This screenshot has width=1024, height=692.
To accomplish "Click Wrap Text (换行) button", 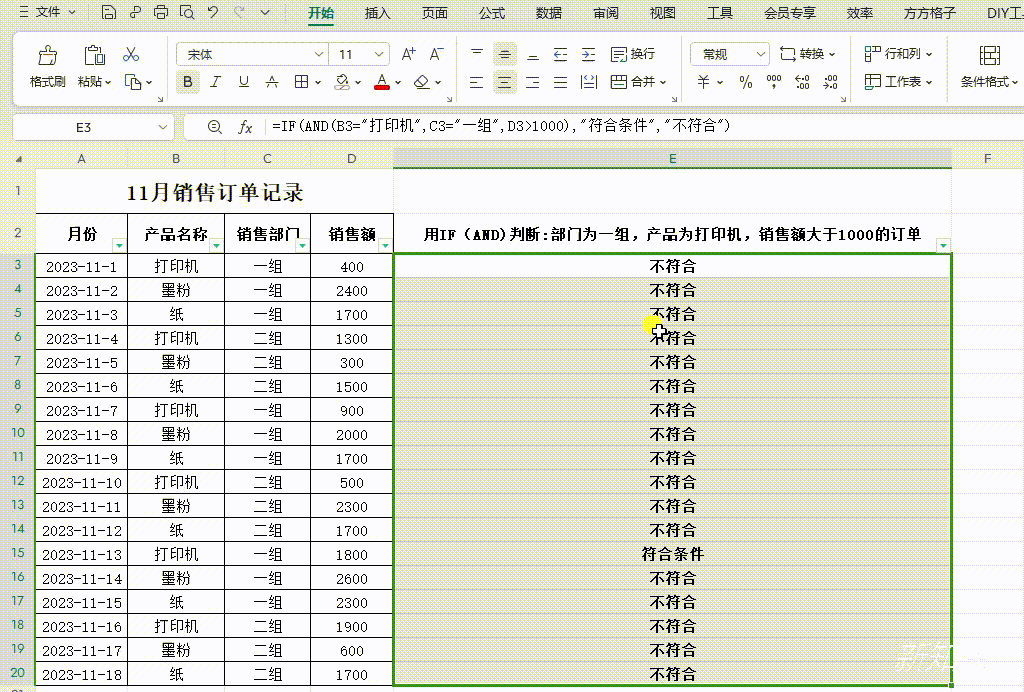I will coord(632,54).
